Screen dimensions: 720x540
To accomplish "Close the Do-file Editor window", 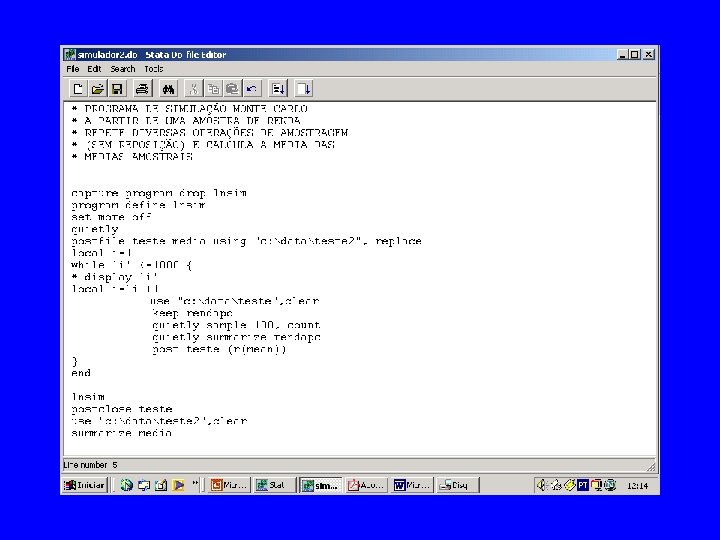I will pos(648,54).
